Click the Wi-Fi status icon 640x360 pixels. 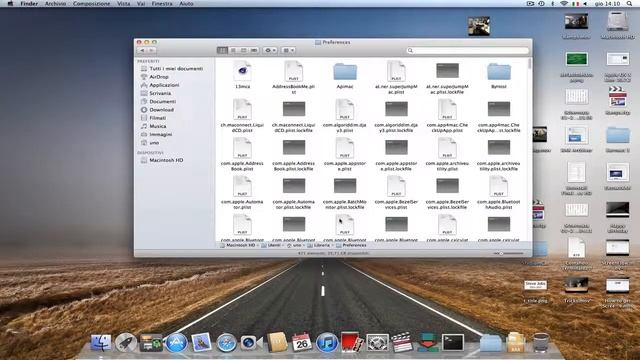coord(564,3)
